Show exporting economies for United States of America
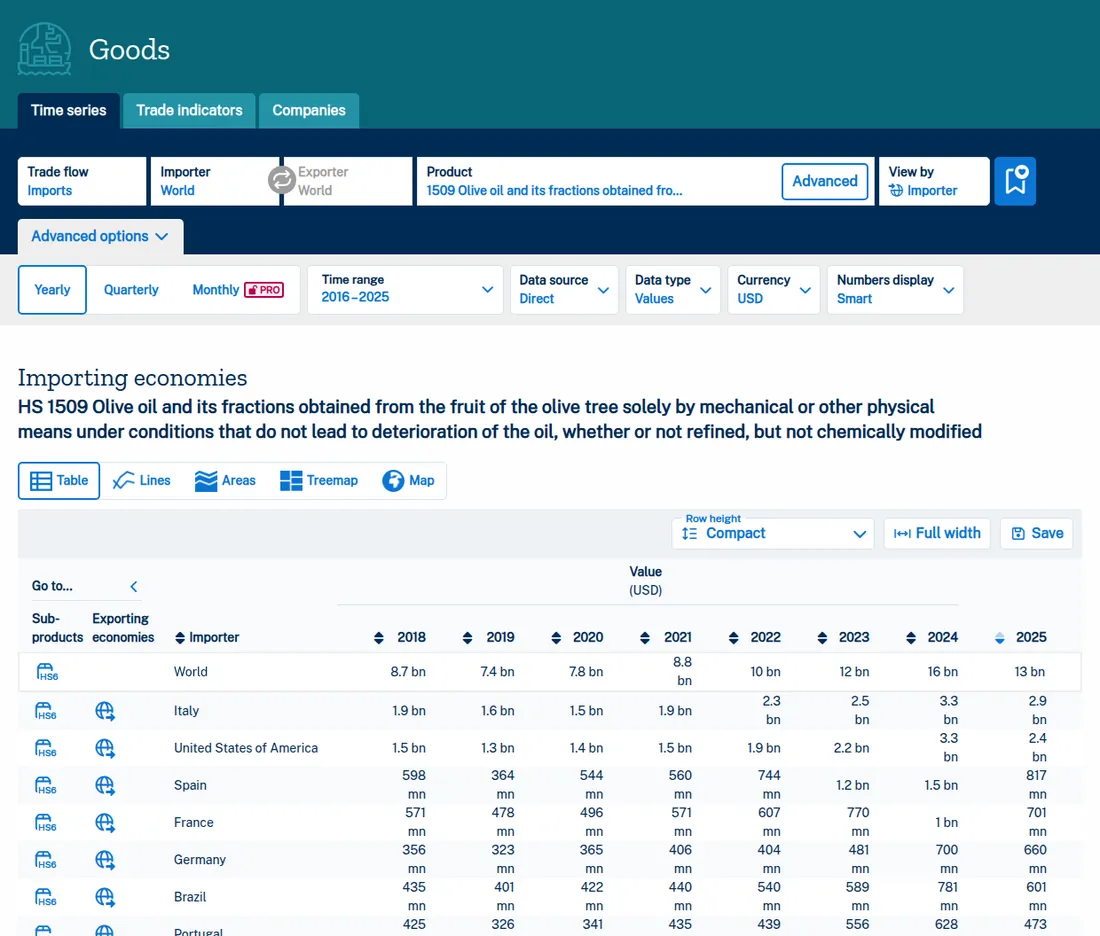 click(105, 748)
